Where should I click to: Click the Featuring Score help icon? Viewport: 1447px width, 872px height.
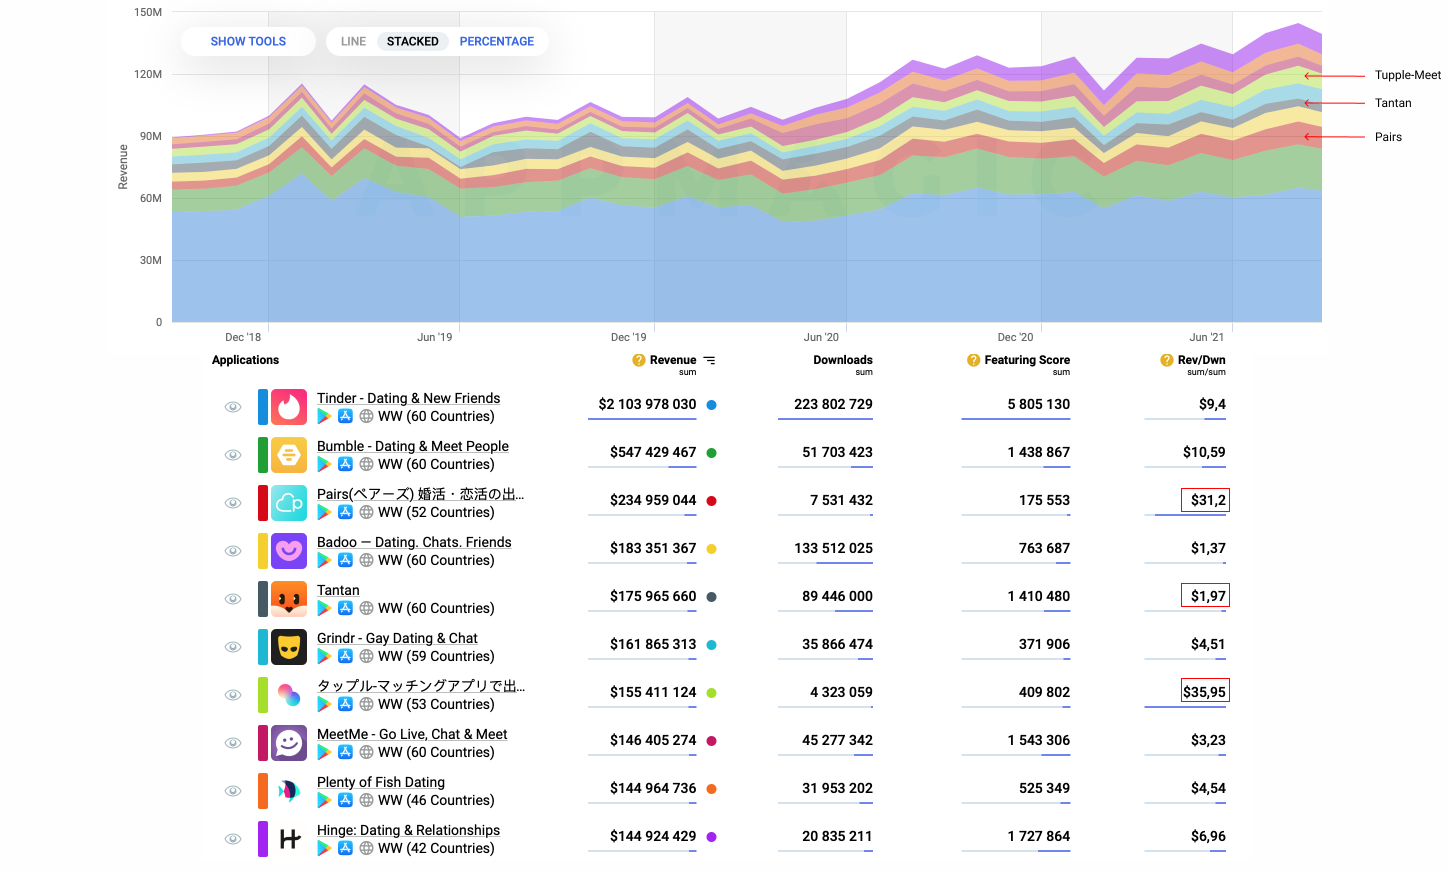(973, 360)
